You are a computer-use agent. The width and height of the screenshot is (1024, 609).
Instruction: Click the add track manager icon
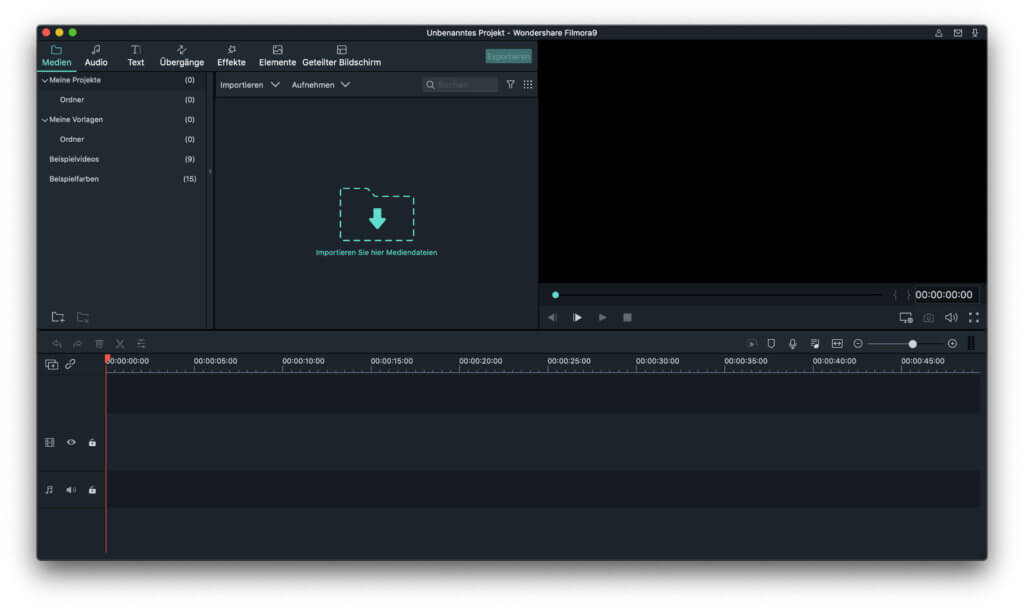(51, 364)
